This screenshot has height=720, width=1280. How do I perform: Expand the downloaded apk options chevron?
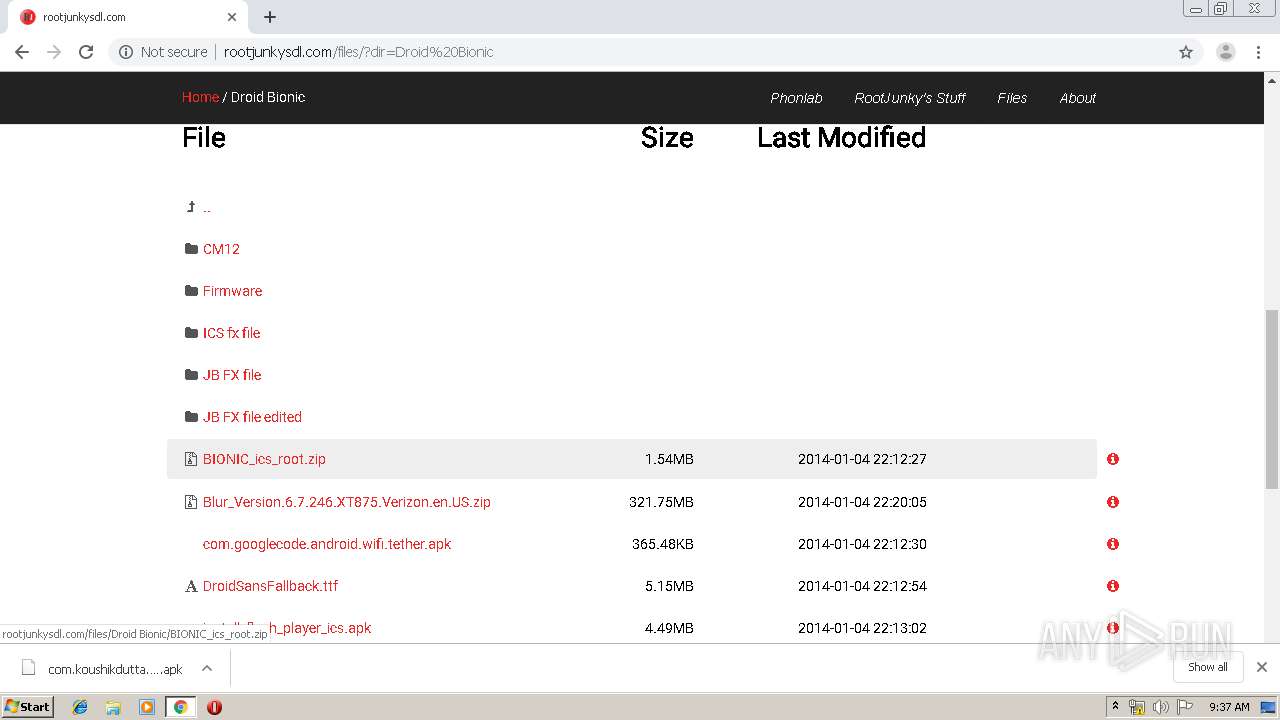(207, 668)
